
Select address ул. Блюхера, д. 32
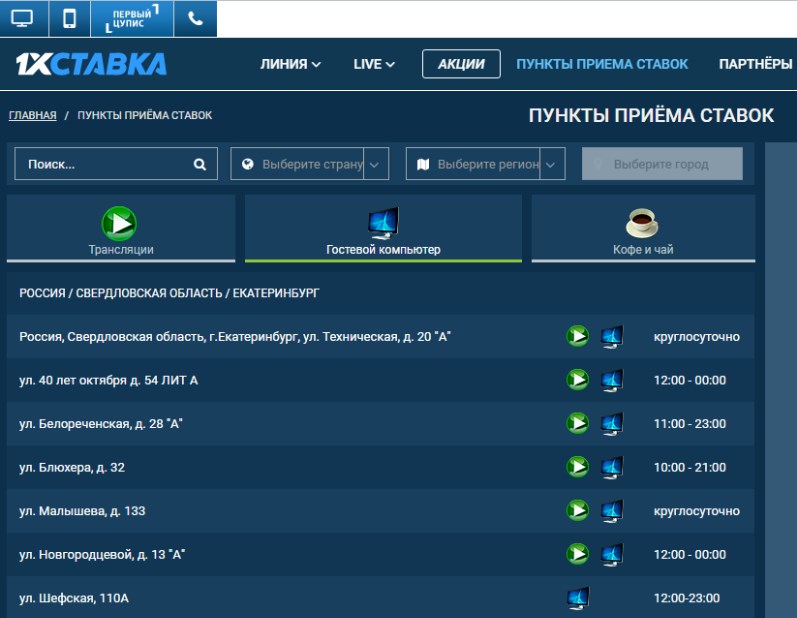tap(72, 468)
